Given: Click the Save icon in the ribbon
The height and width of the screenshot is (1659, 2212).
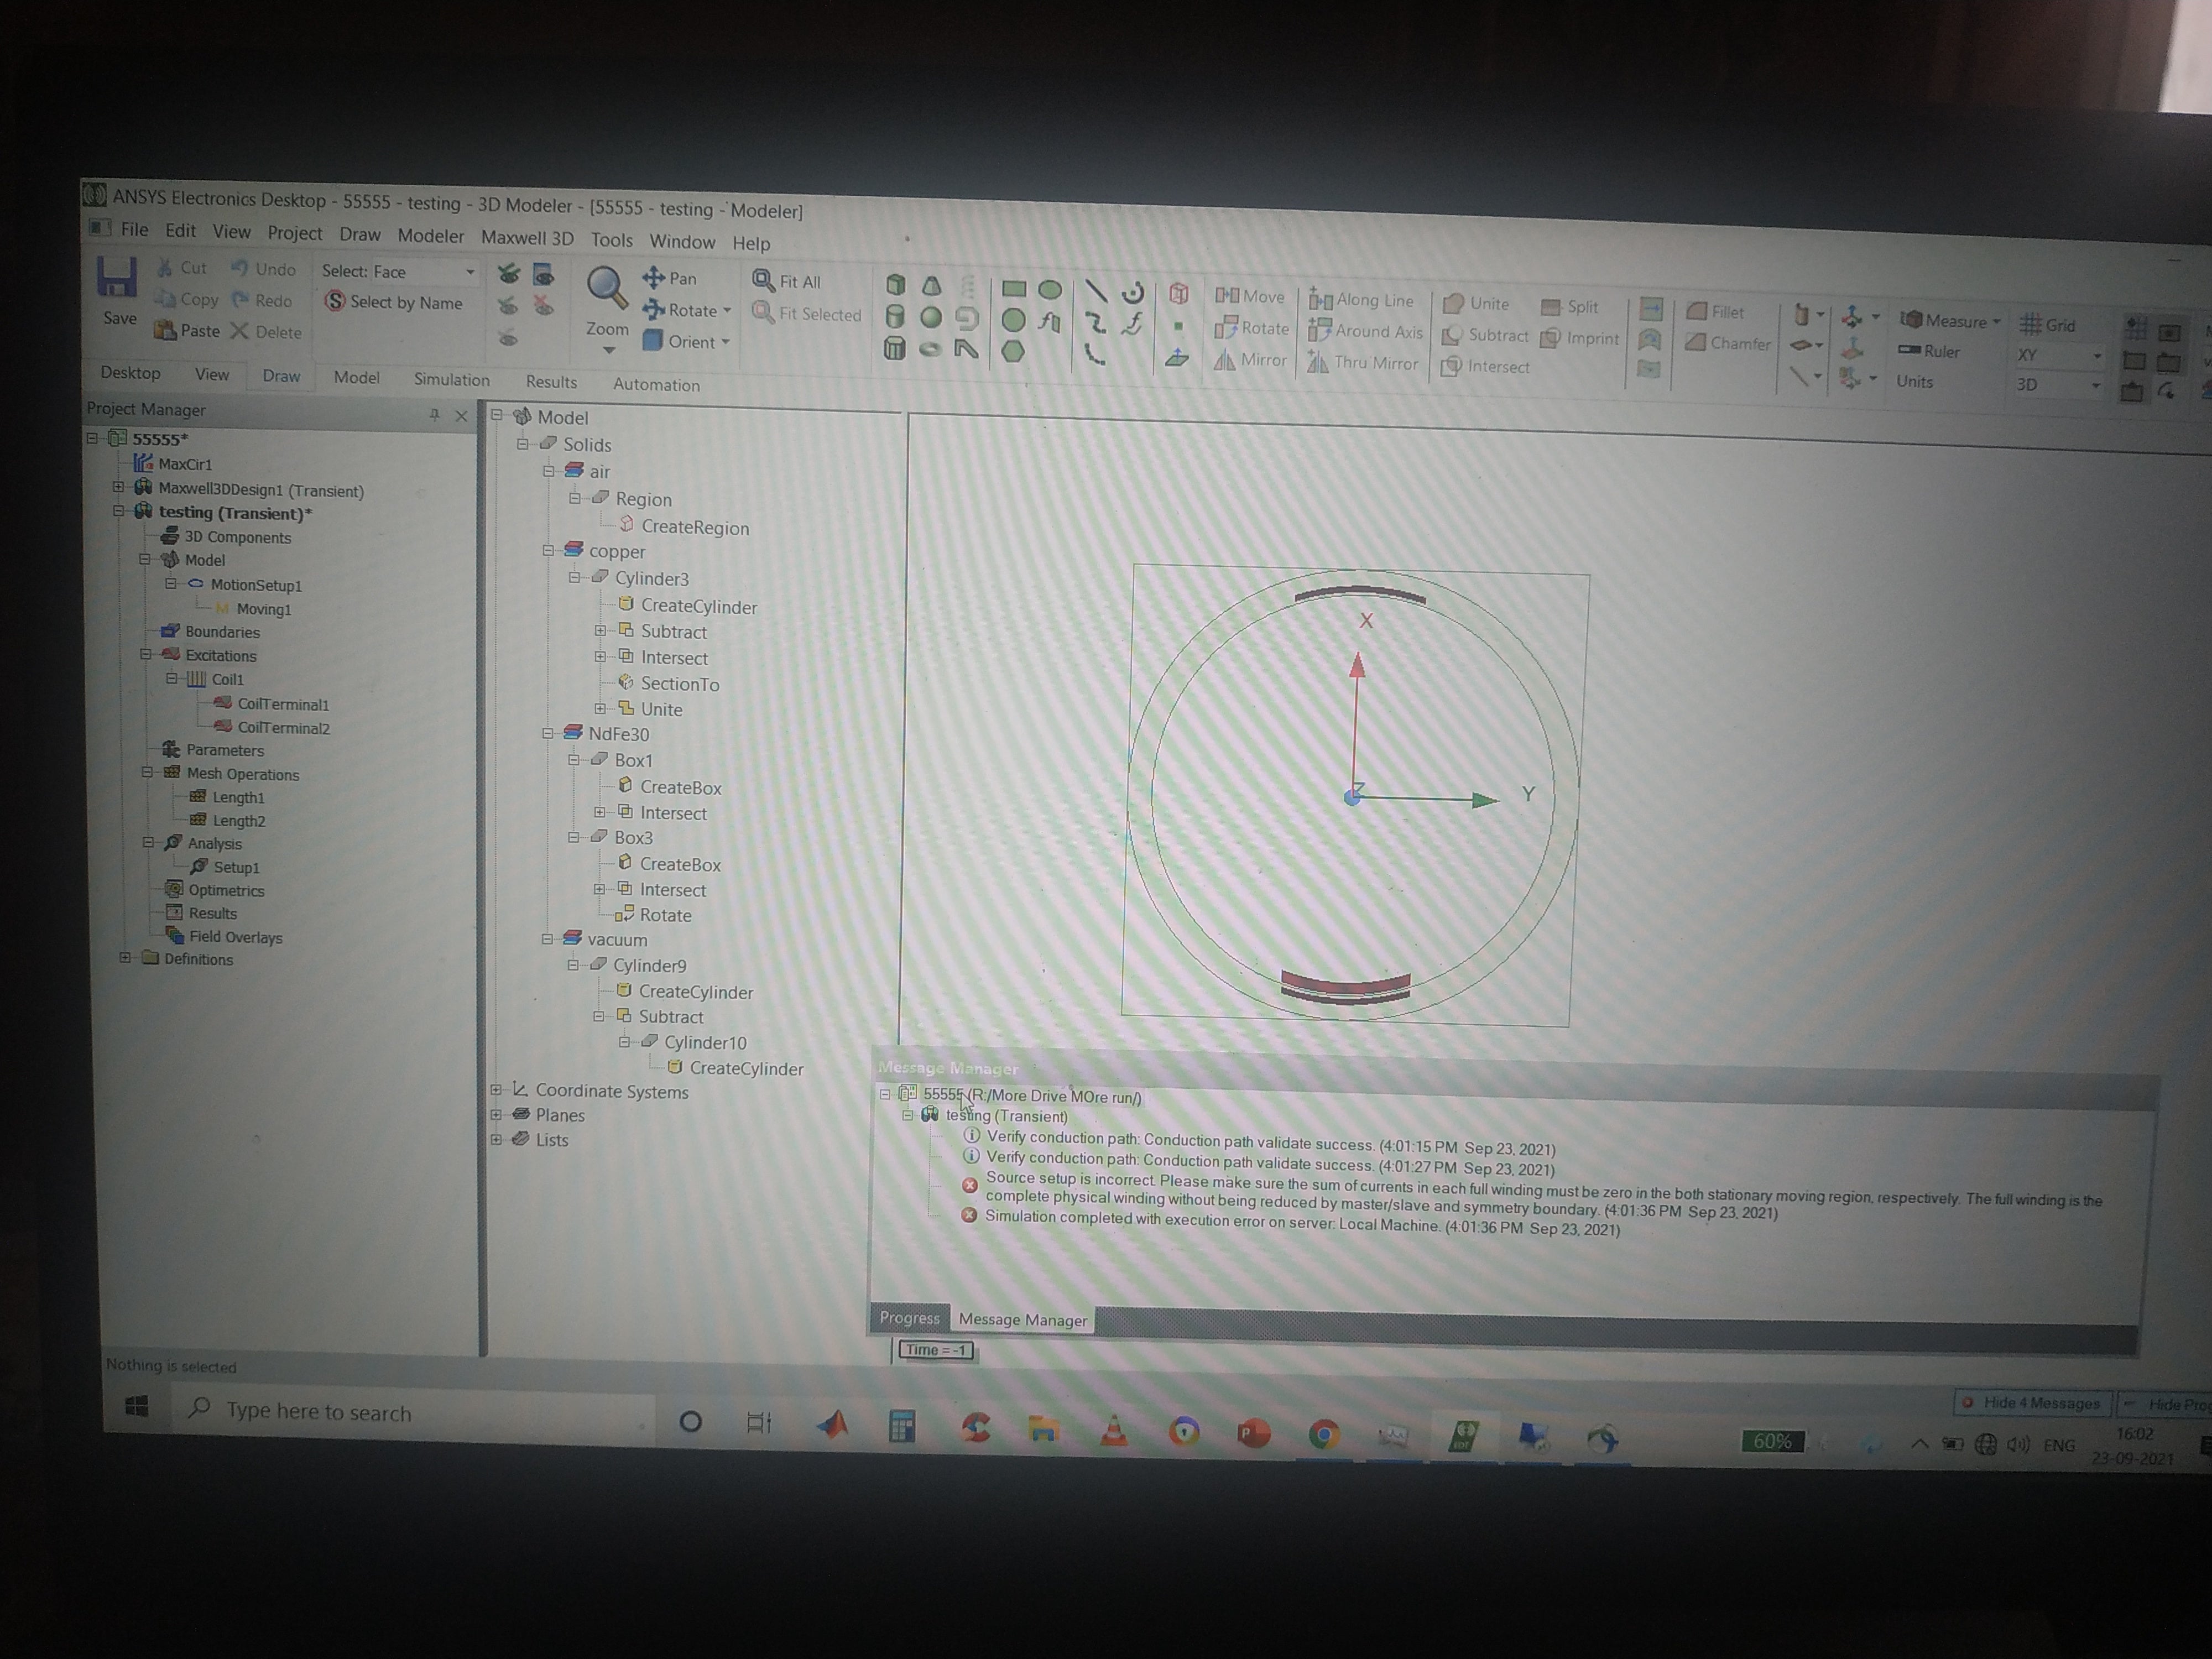Looking at the screenshot, I should (116, 279).
